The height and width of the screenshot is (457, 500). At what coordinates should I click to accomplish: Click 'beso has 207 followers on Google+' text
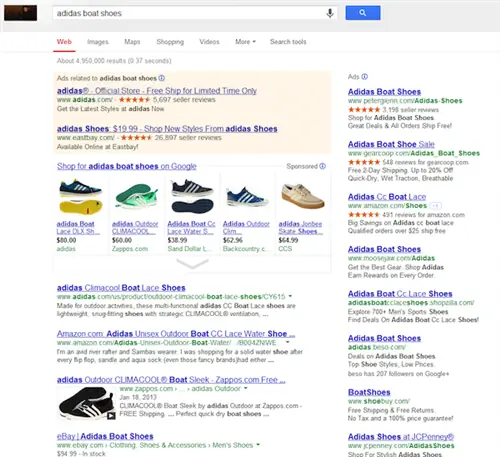coord(398,374)
